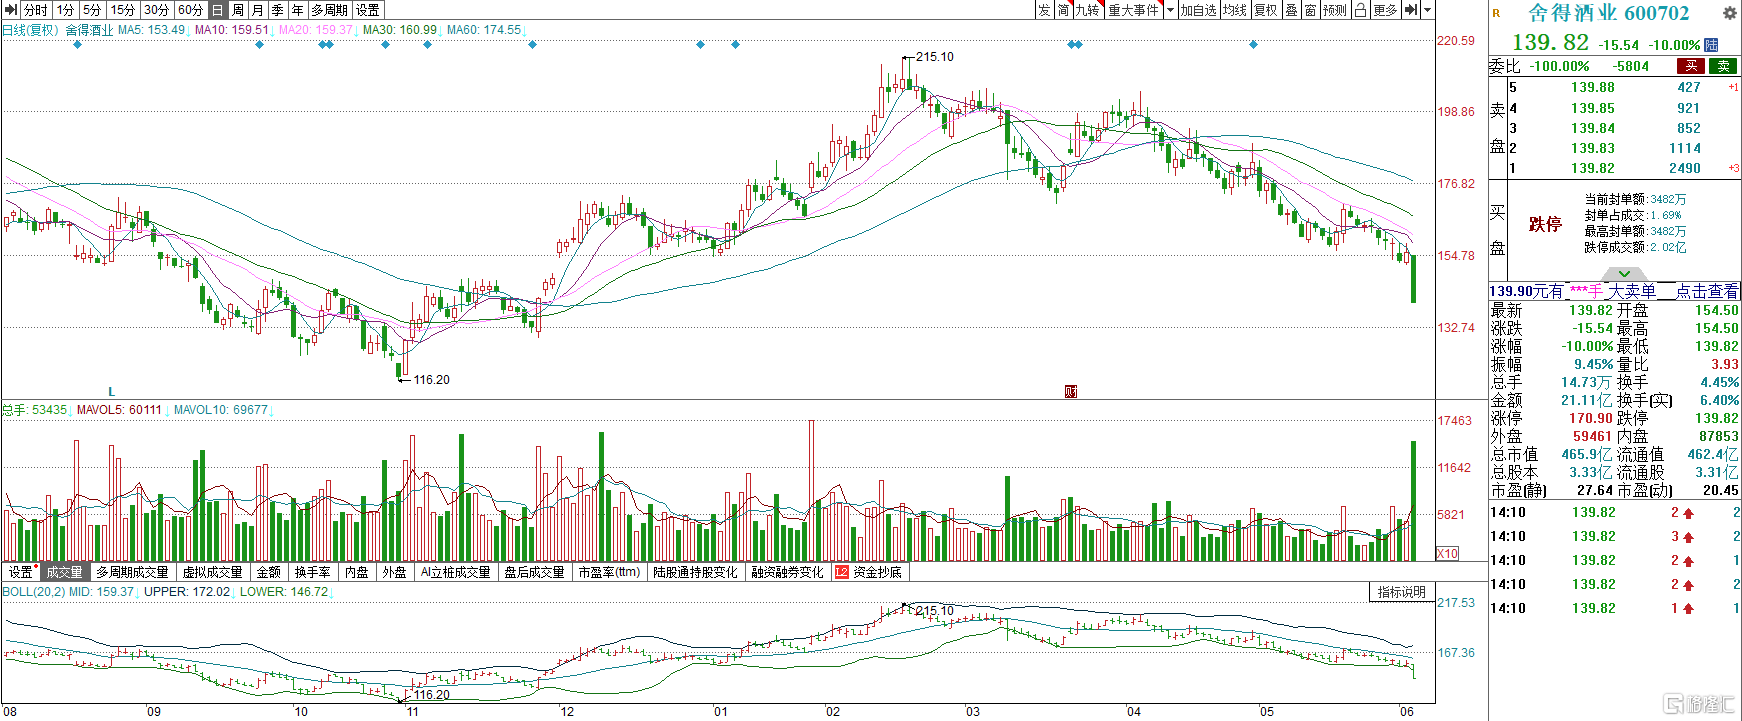Image resolution: width=1742 pixels, height=721 pixels.
Task: Click the 窗 window layout button
Action: tap(1310, 10)
